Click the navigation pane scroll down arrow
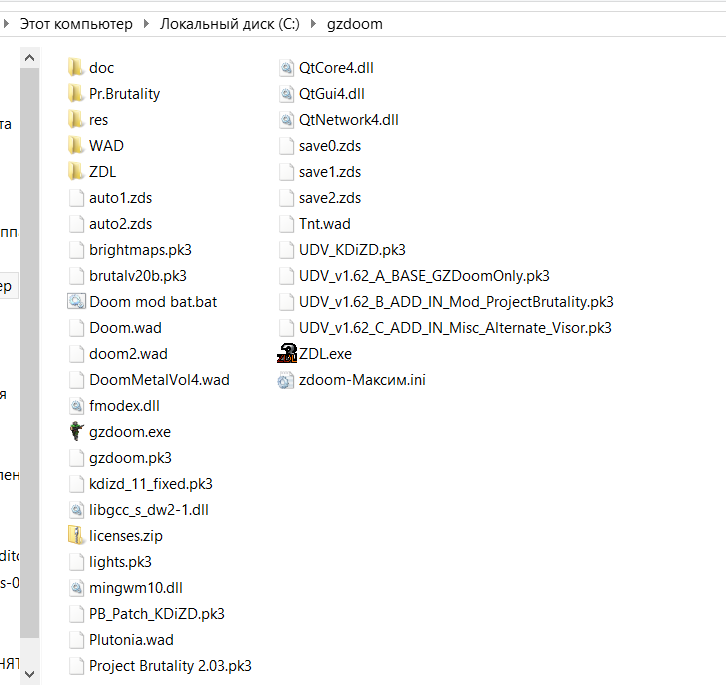 tap(30, 674)
